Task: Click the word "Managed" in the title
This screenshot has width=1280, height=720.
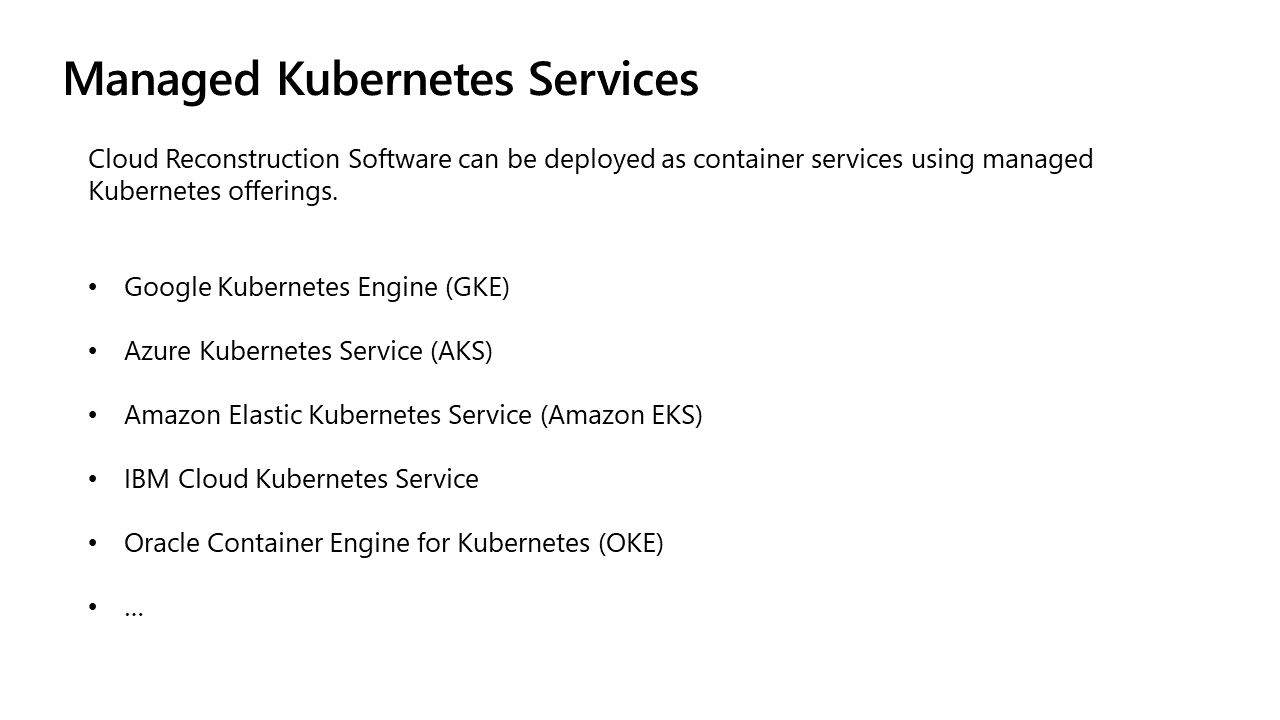Action: (x=161, y=79)
